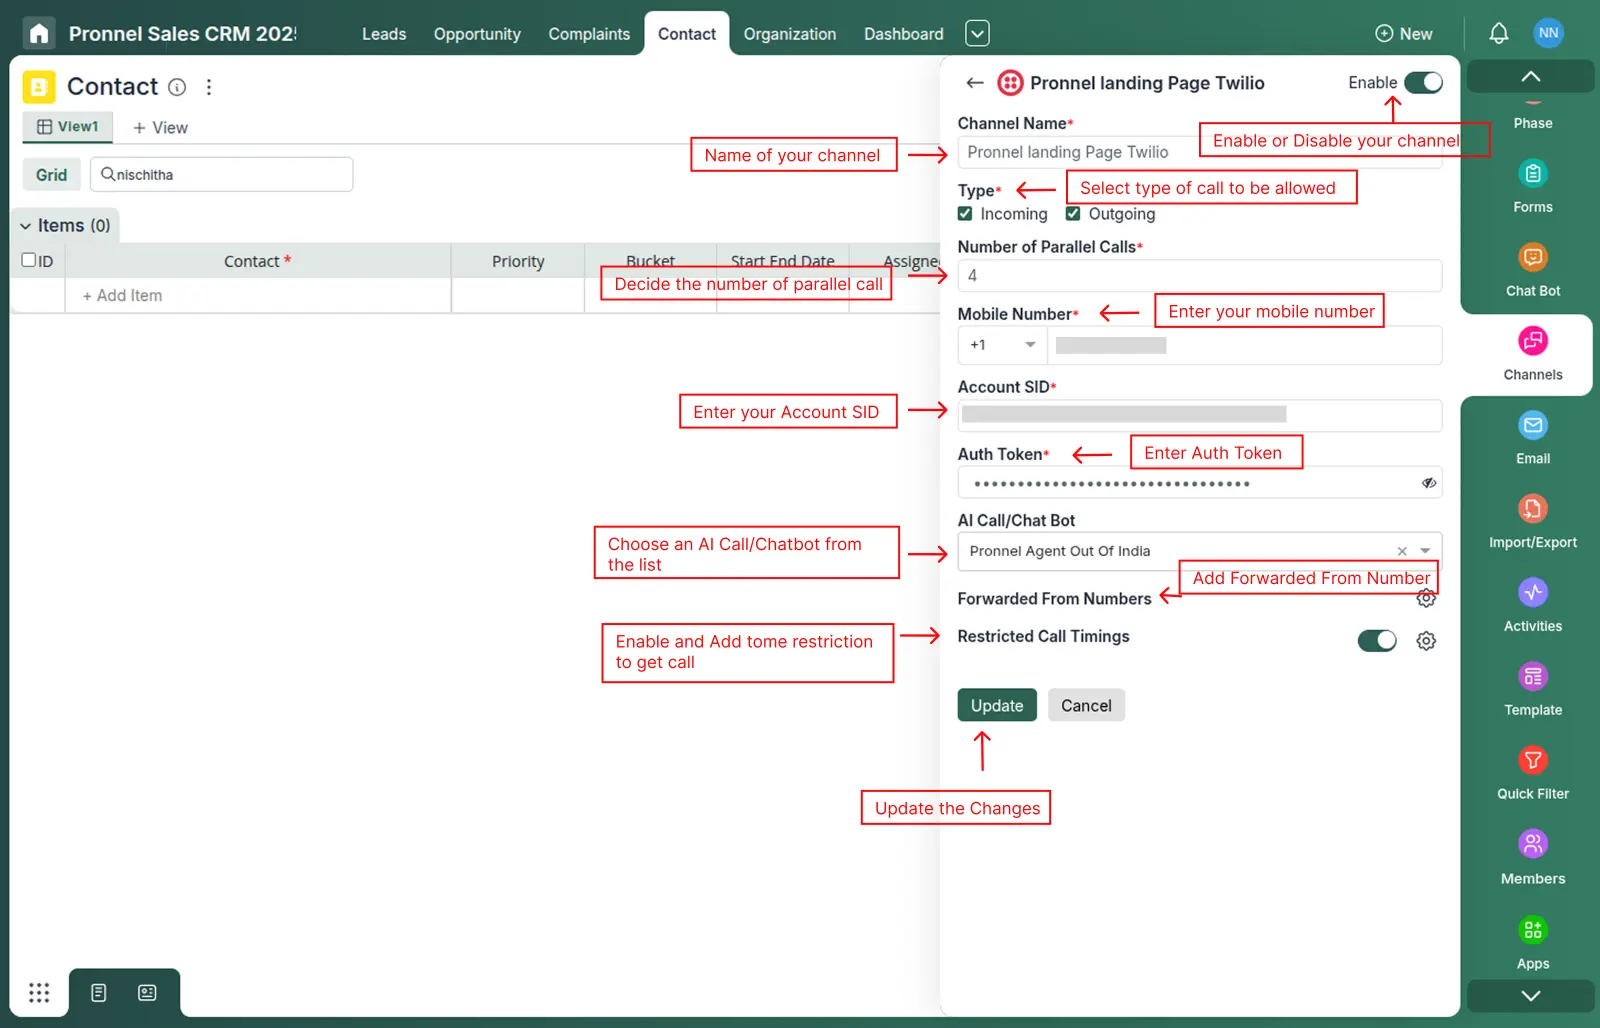Reveal the hidden Auth Token value
The width and height of the screenshot is (1600, 1028).
pyautogui.click(x=1428, y=483)
